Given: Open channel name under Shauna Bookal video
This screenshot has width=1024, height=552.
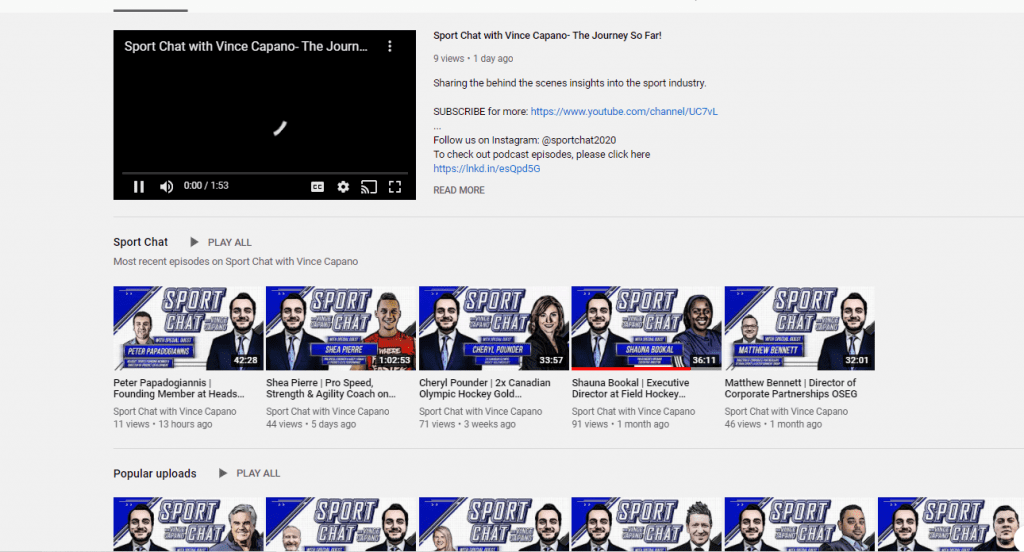Looking at the screenshot, I should pos(633,412).
